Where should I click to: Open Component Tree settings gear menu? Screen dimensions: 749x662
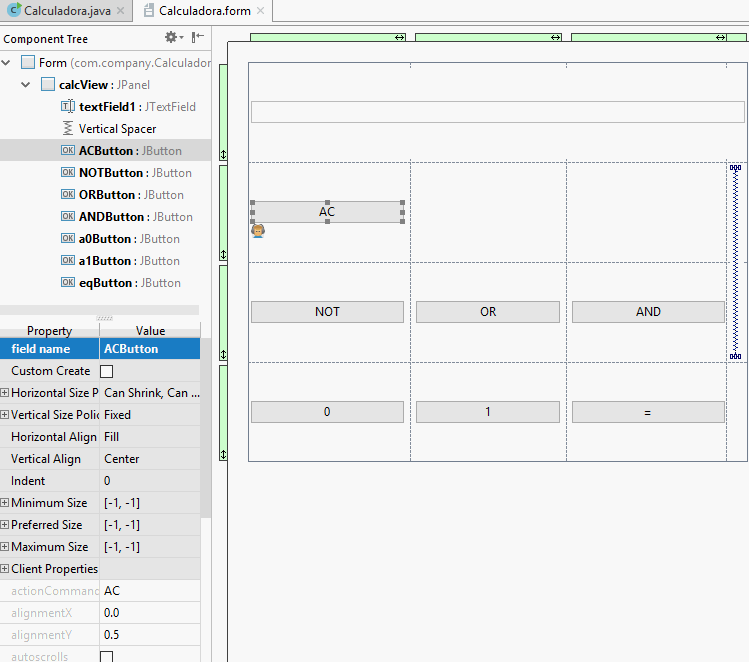pos(172,37)
